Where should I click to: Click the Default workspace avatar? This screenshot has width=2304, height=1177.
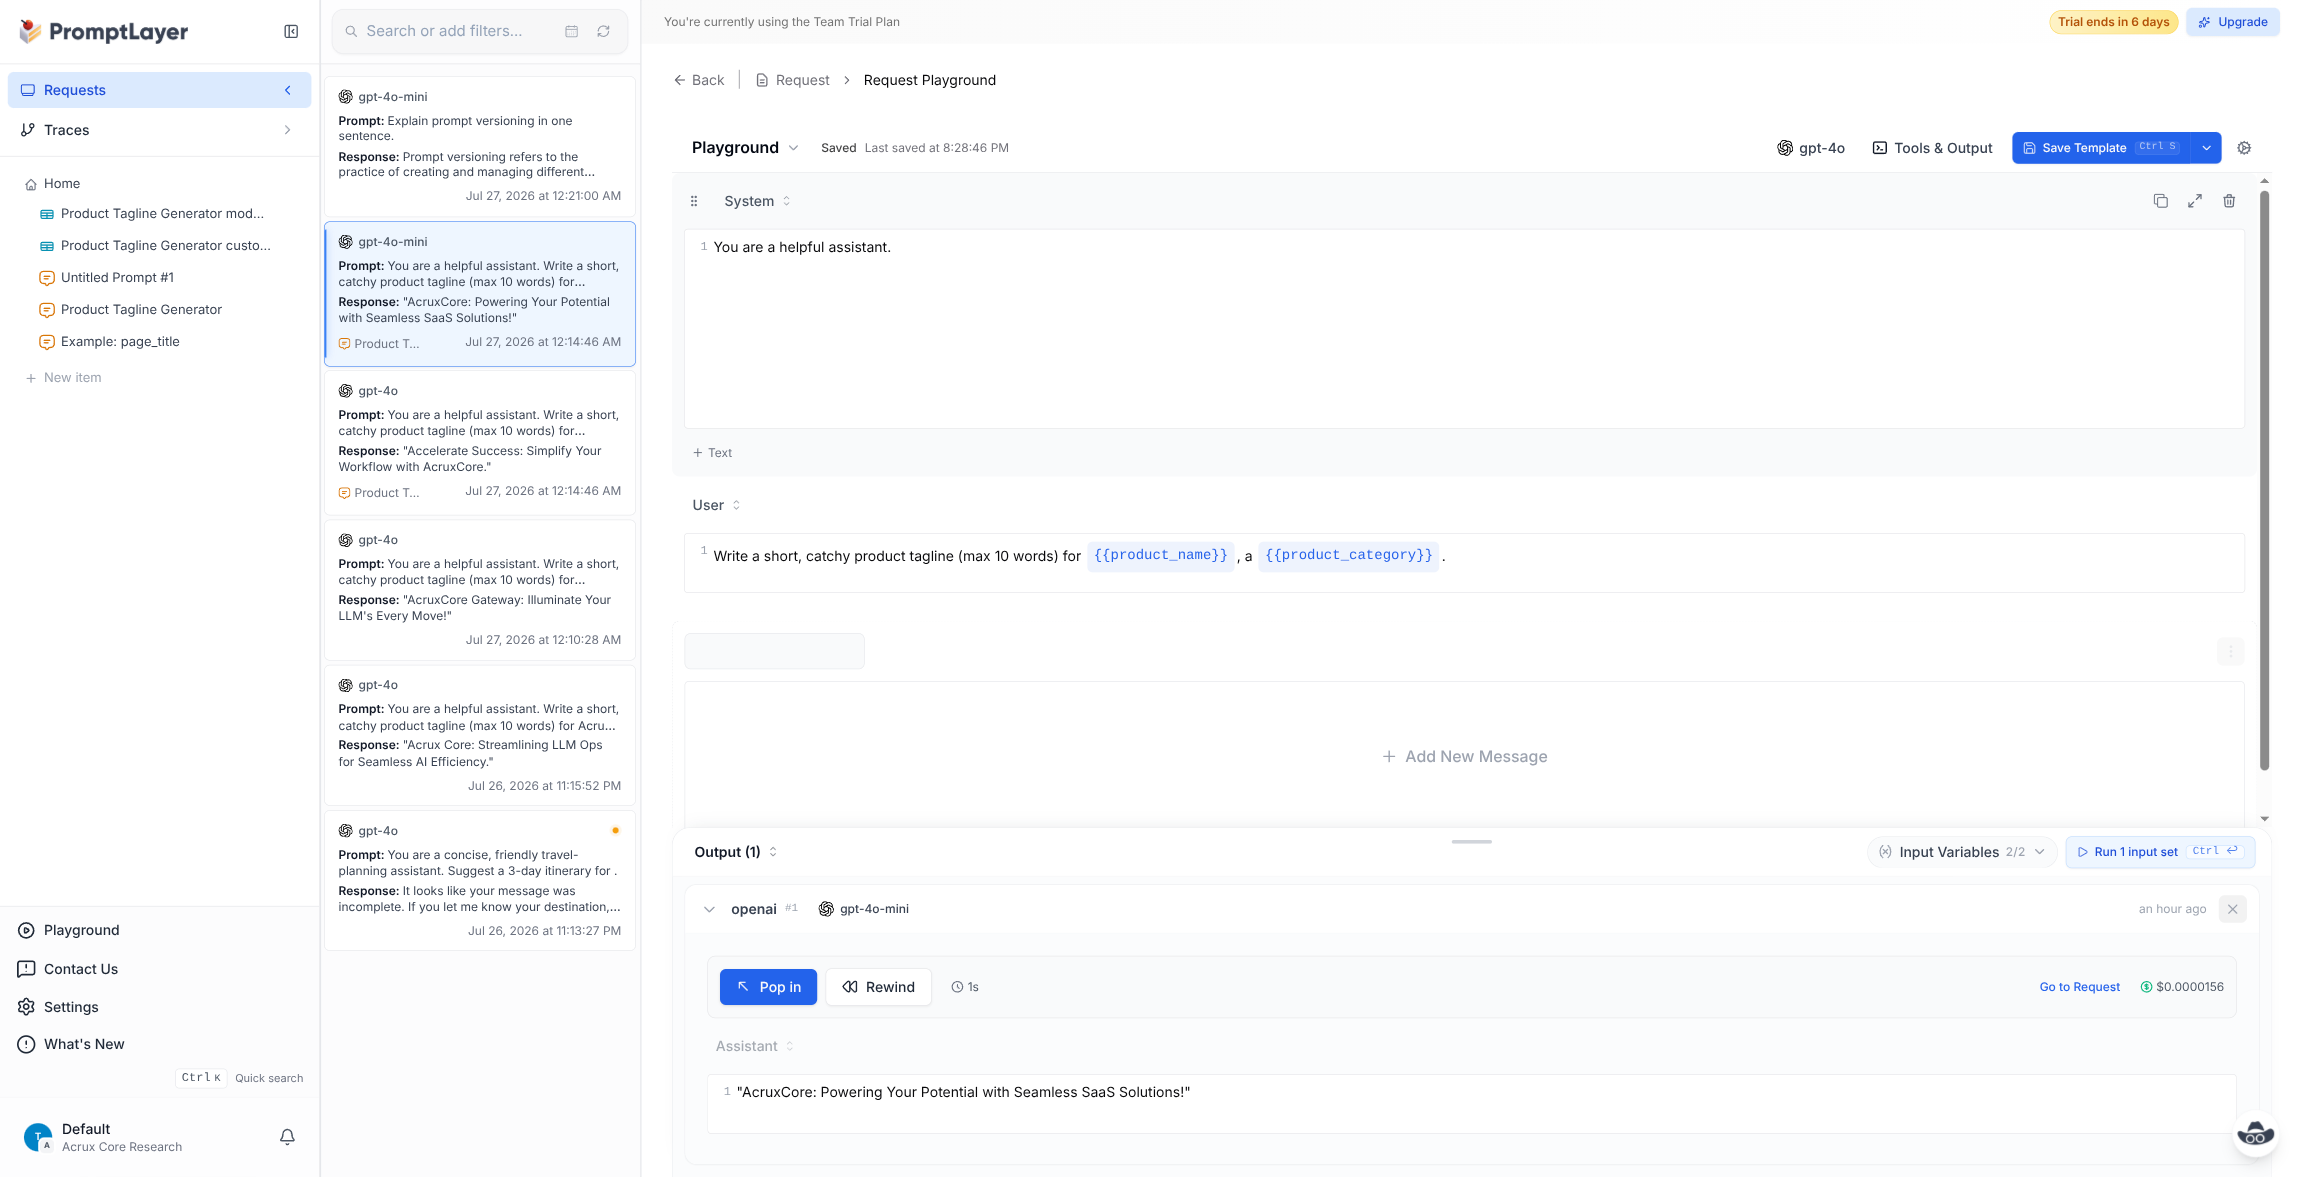click(x=38, y=1137)
